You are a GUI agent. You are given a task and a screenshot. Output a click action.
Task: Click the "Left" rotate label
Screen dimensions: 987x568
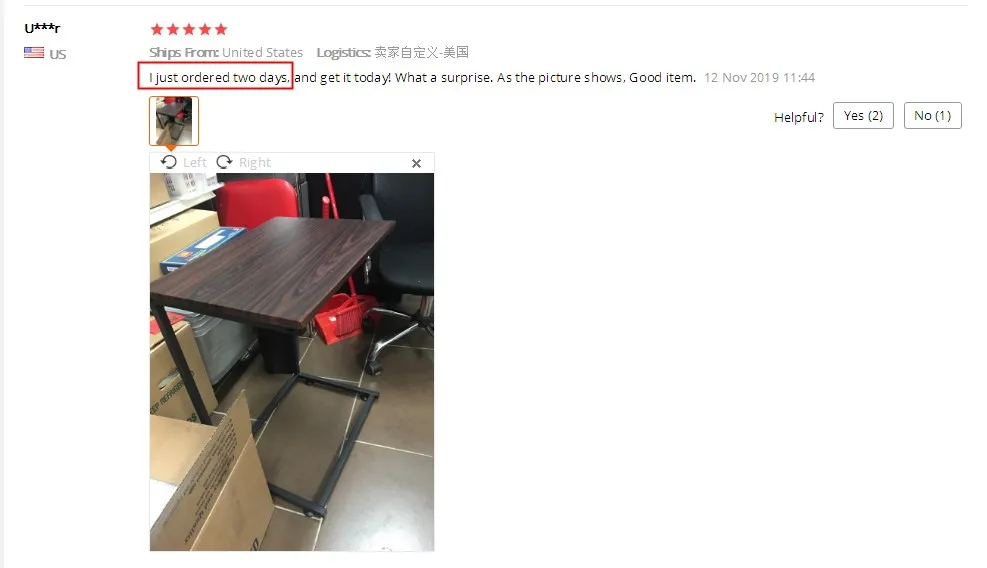(195, 162)
